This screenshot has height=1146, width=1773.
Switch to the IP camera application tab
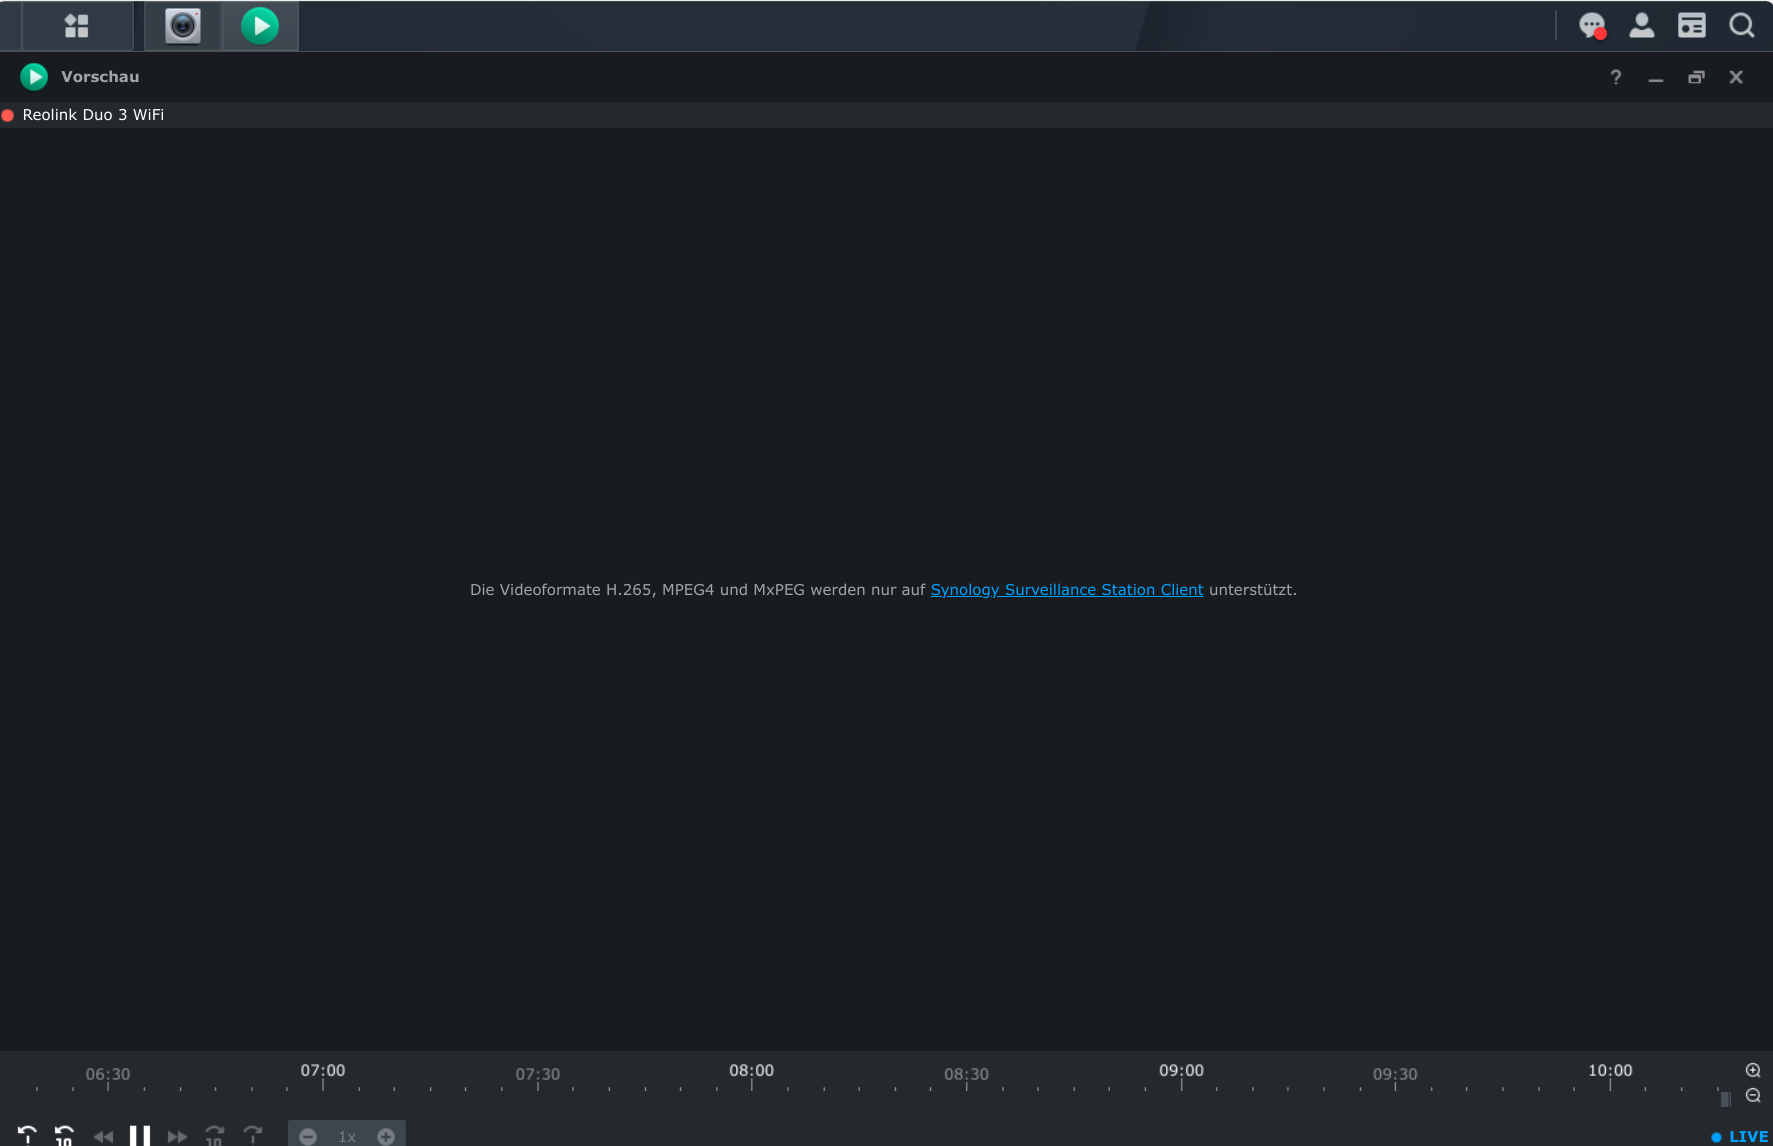tap(183, 26)
